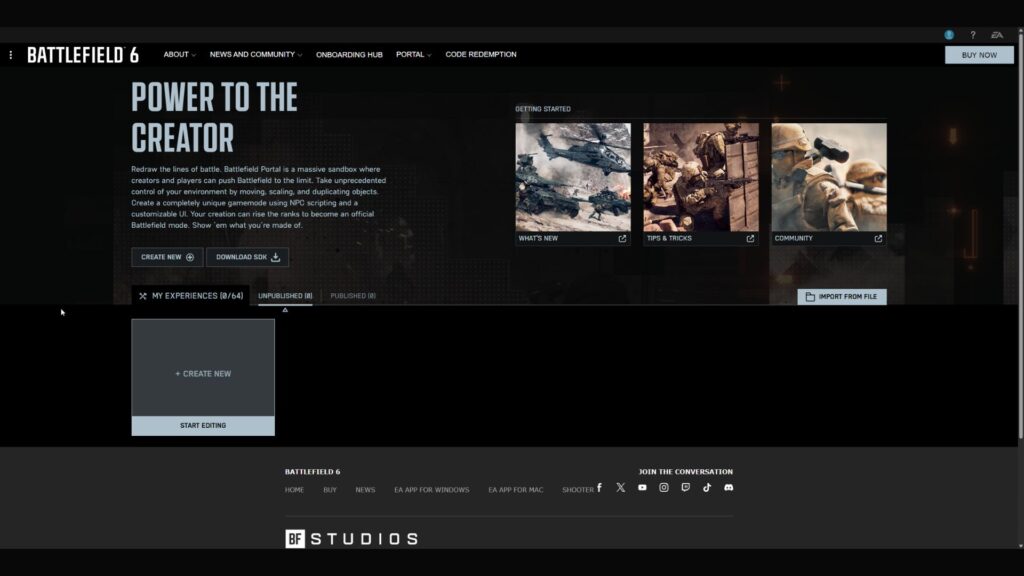The image size is (1024, 576).
Task: Switch to the PUBLISHED (0) tab
Action: (353, 296)
